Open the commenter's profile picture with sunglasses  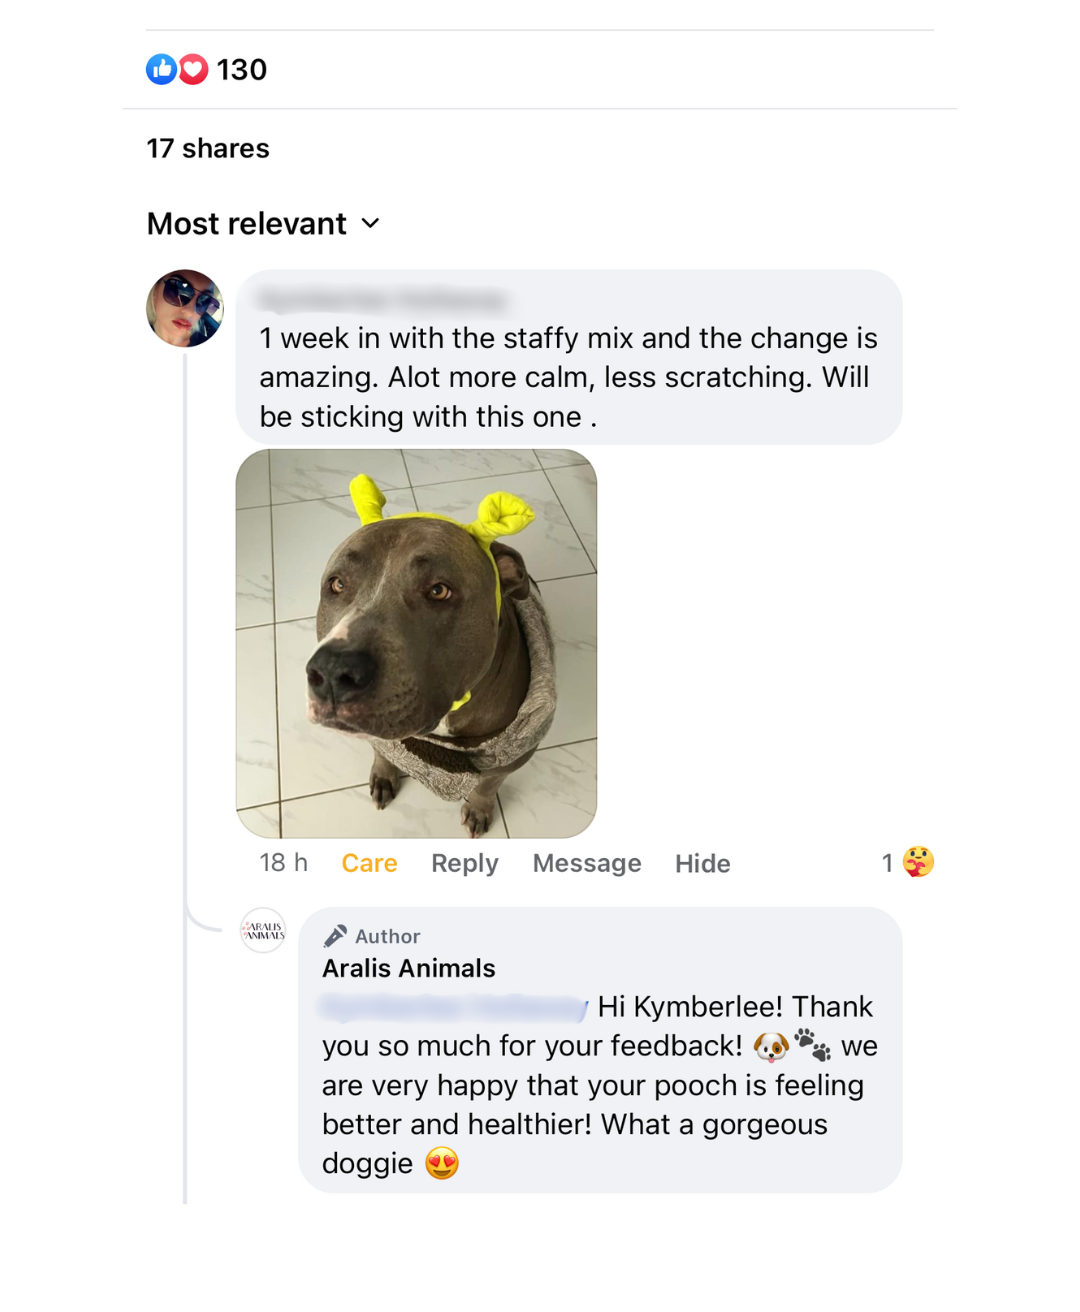click(x=185, y=308)
